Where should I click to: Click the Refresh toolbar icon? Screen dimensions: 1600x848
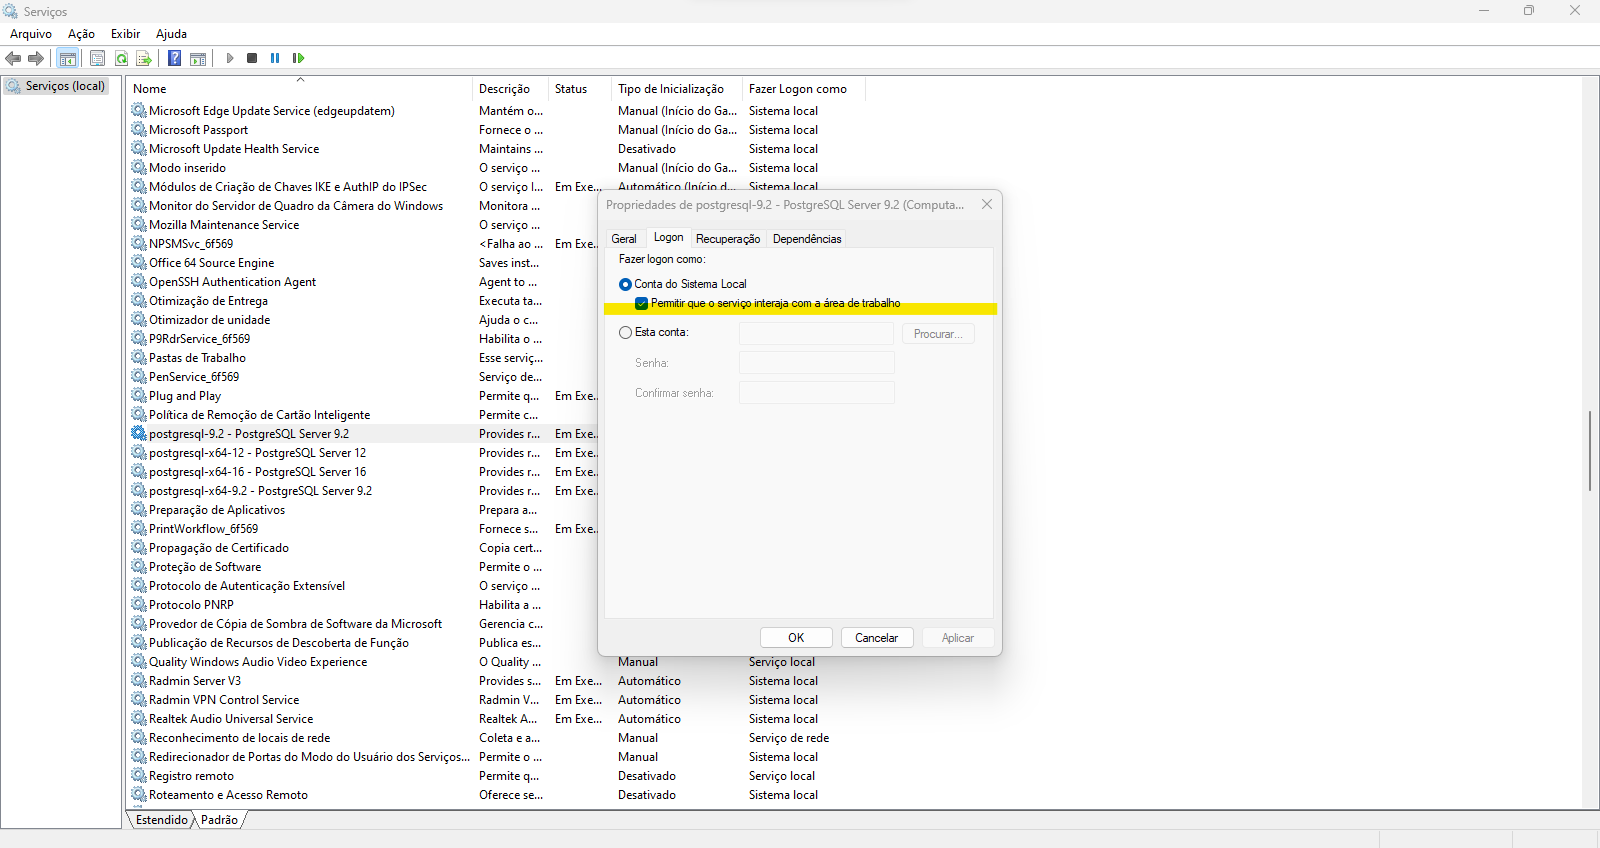tap(121, 58)
